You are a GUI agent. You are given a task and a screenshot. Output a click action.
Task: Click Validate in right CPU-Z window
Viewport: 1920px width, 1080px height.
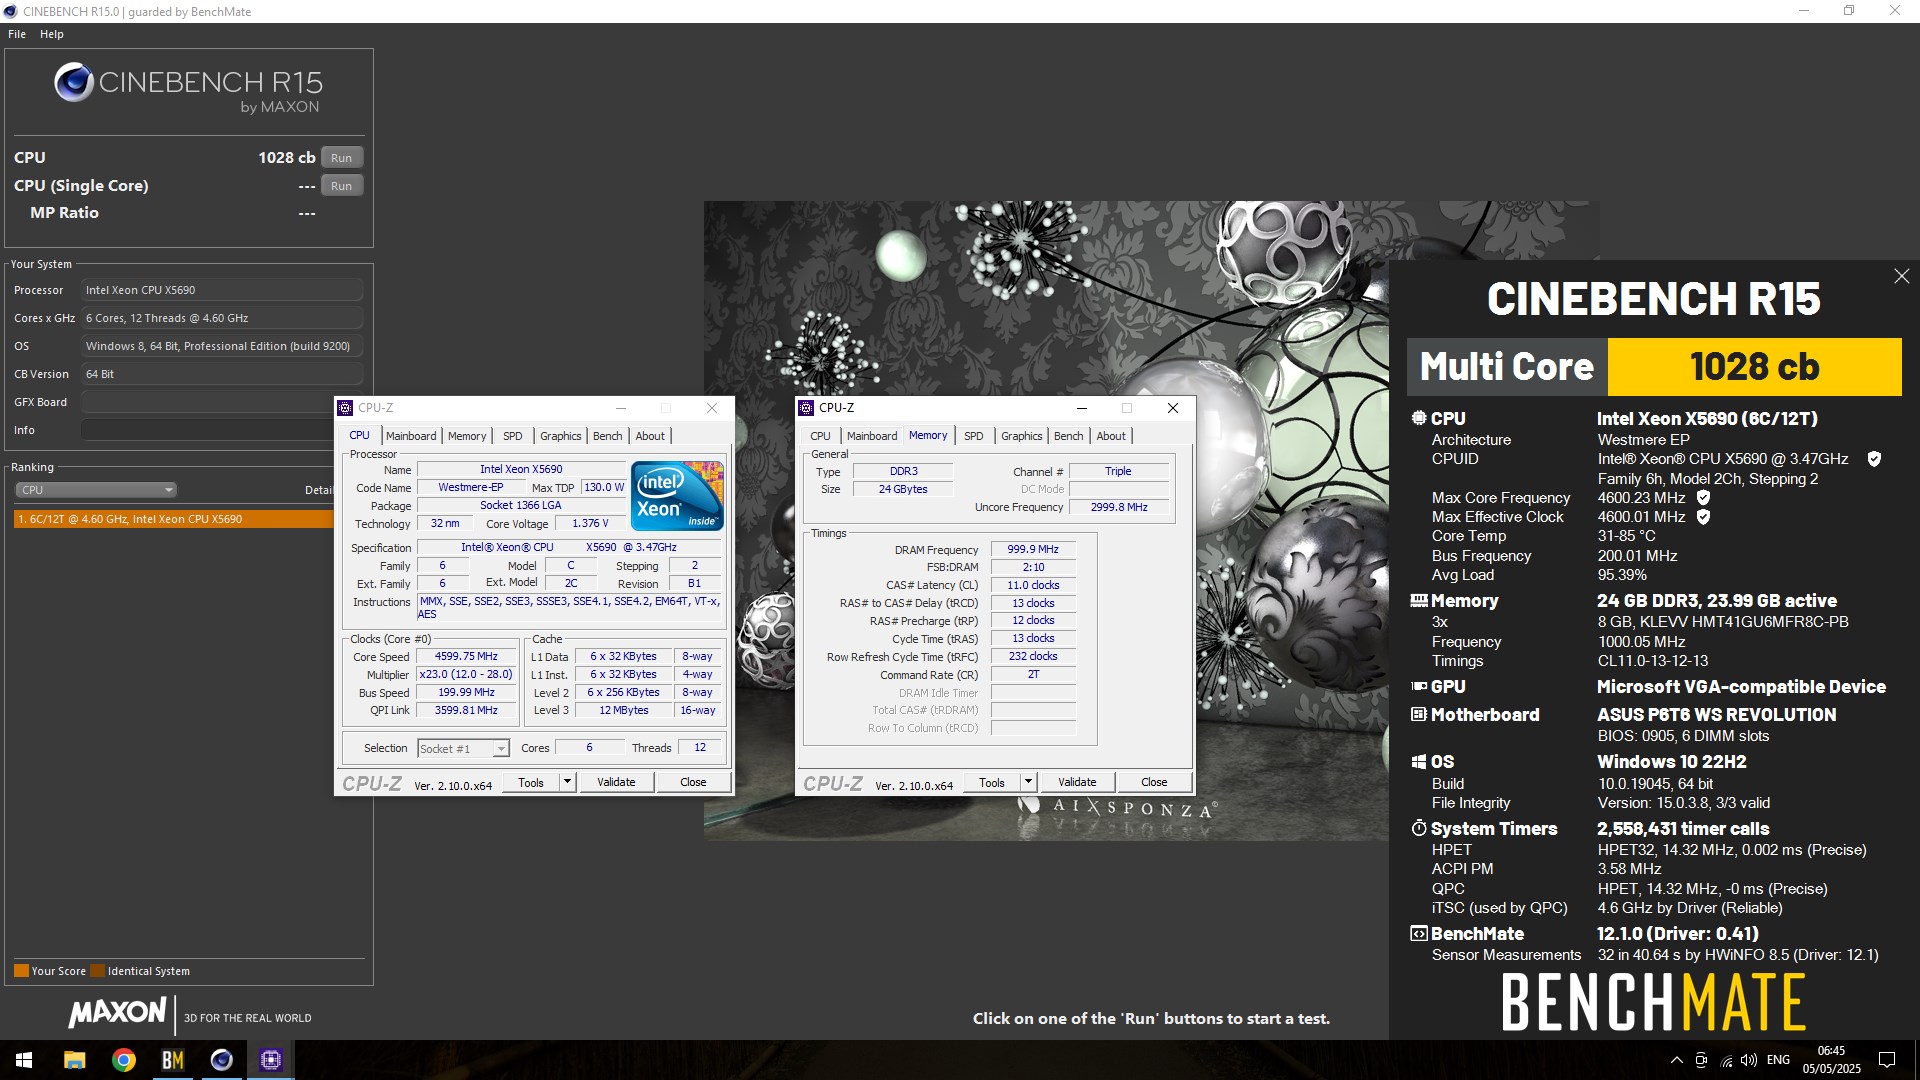[1077, 783]
